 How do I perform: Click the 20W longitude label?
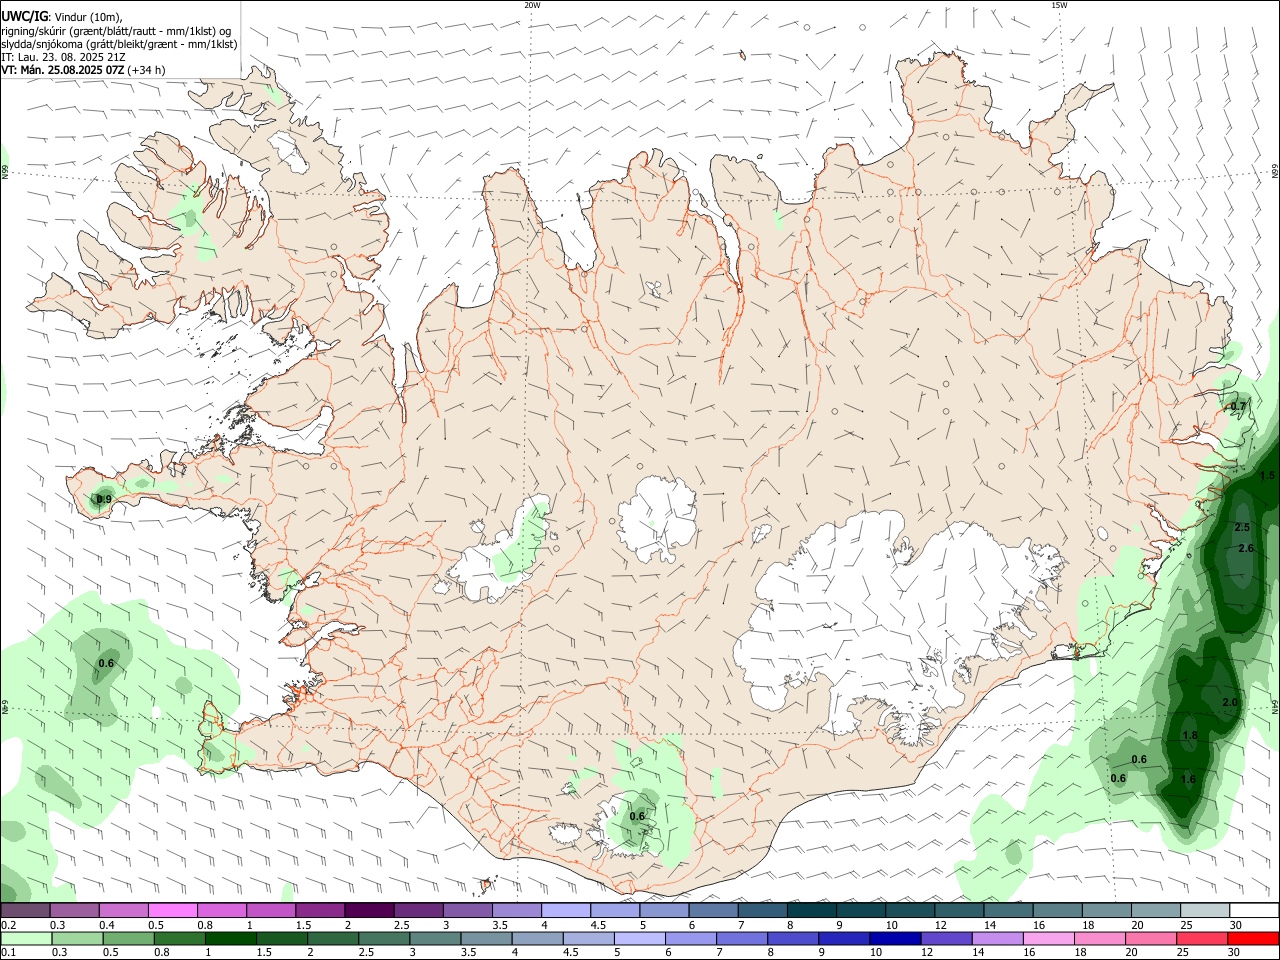pyautogui.click(x=532, y=5)
